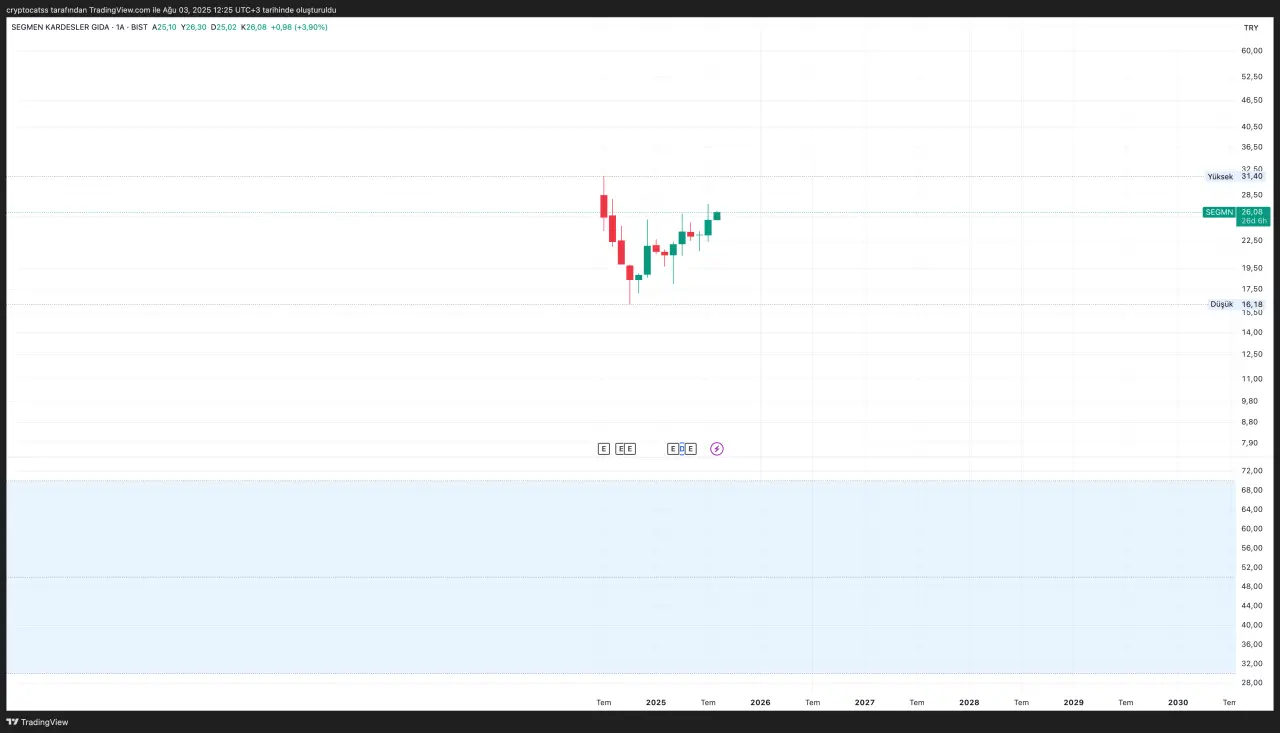Open the TRY currency selector
1280x733 pixels.
click(1250, 27)
